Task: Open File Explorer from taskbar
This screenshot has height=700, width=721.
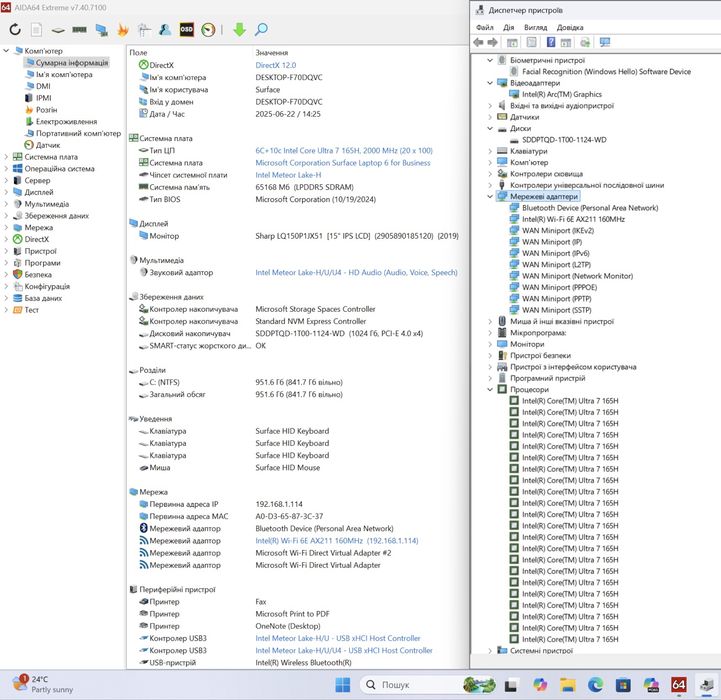Action: [x=568, y=685]
